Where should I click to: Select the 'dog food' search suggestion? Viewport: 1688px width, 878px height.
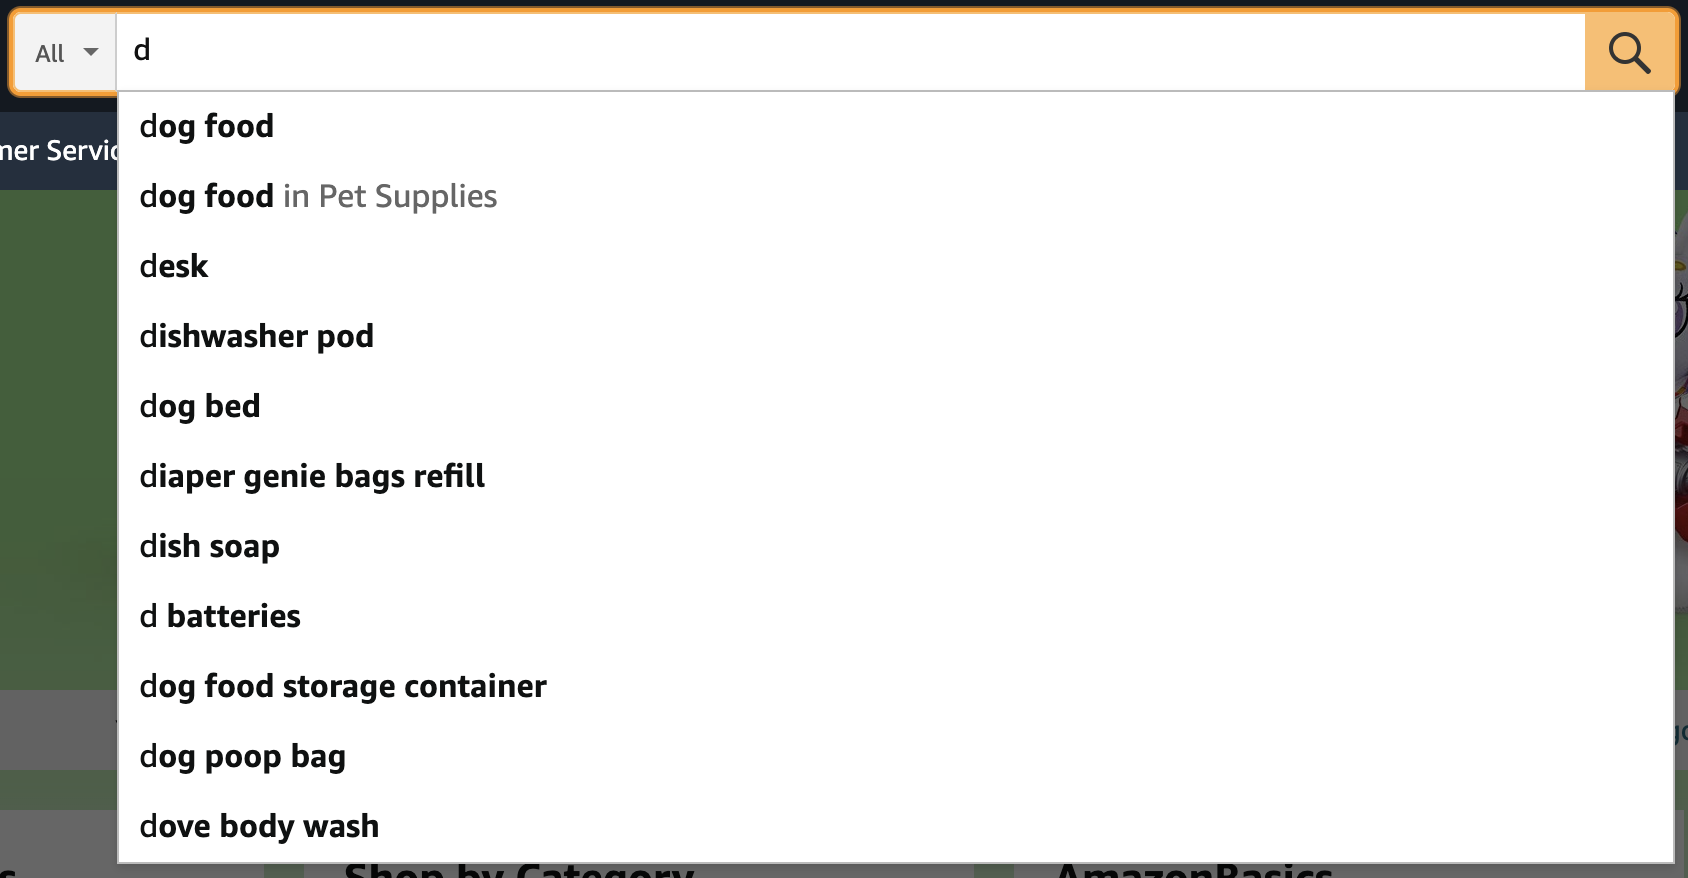[x=206, y=126]
